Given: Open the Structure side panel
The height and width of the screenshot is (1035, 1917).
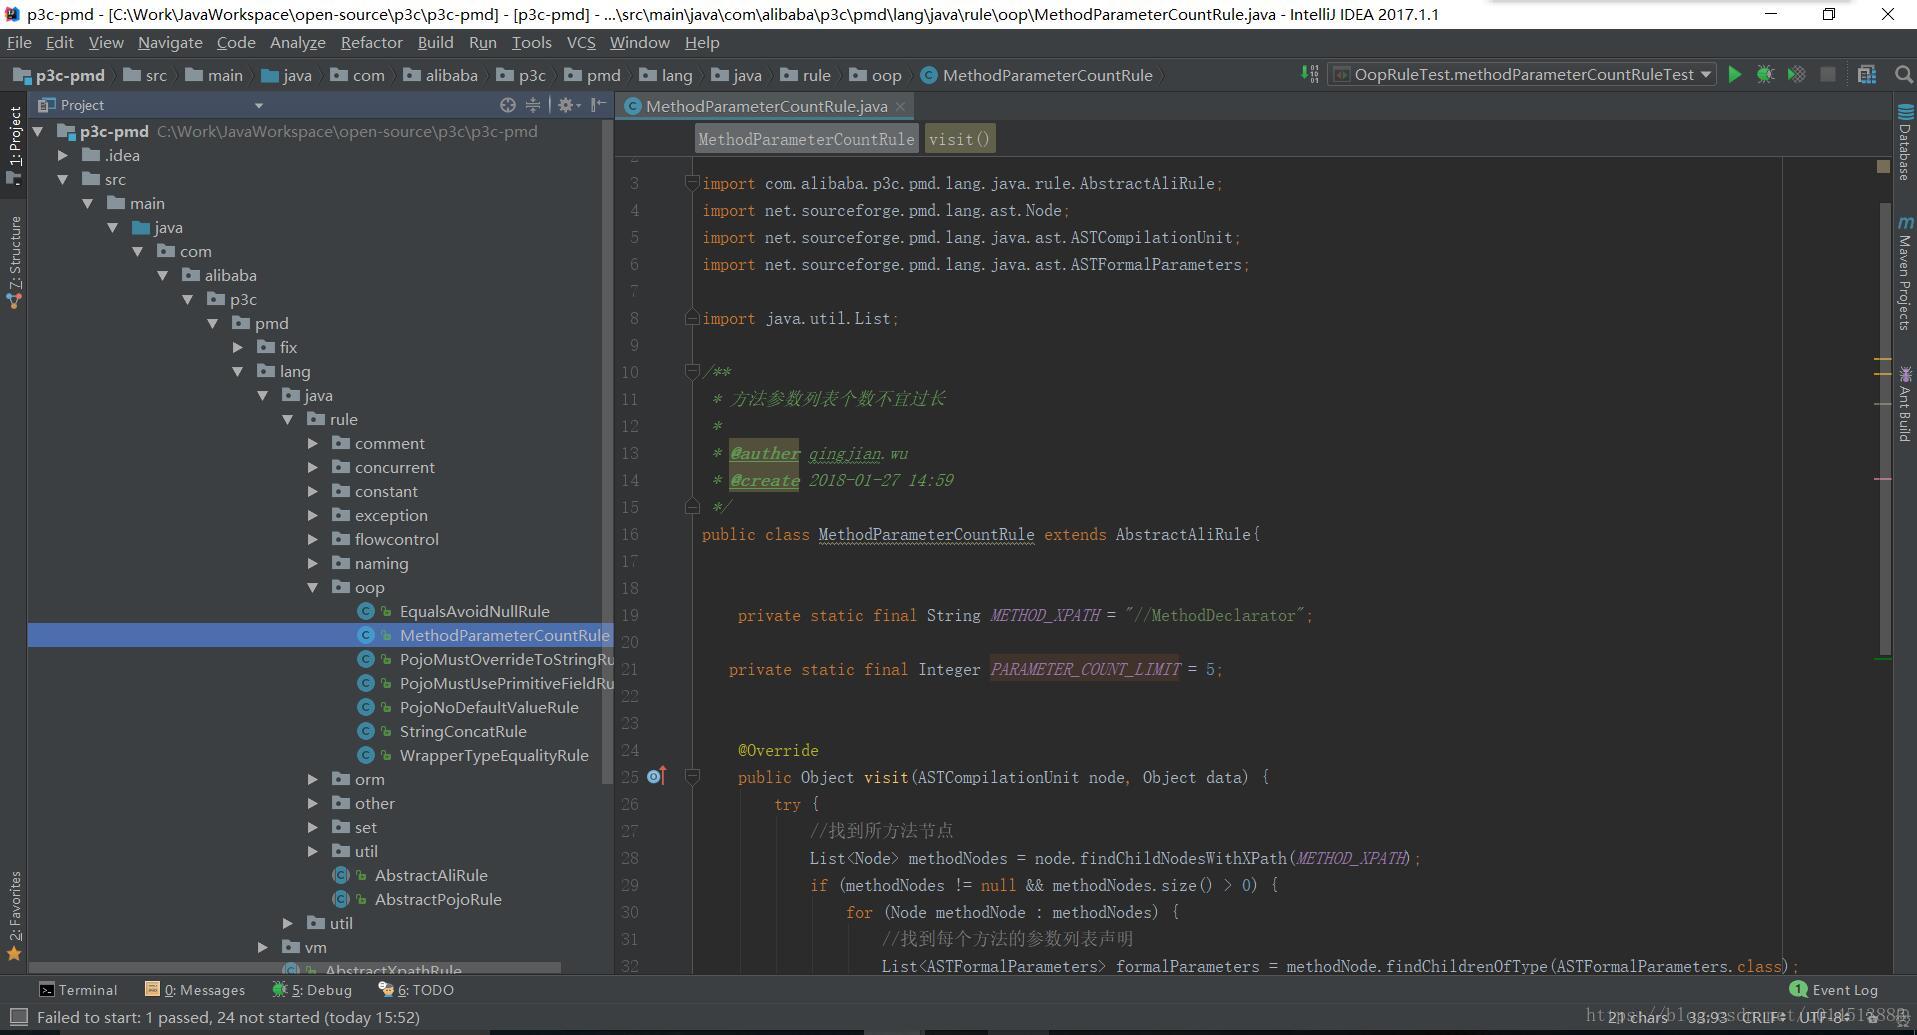Looking at the screenshot, I should coord(14,260).
